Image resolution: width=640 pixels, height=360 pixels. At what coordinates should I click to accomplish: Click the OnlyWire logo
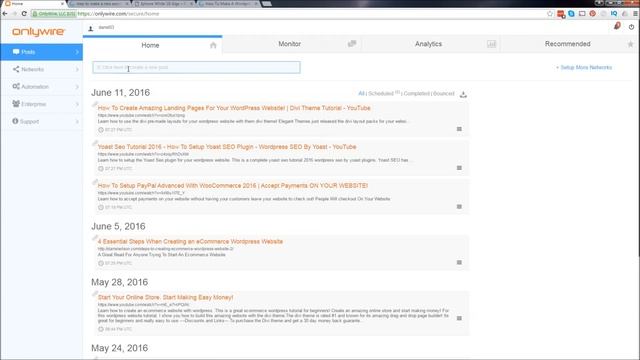[38, 31]
